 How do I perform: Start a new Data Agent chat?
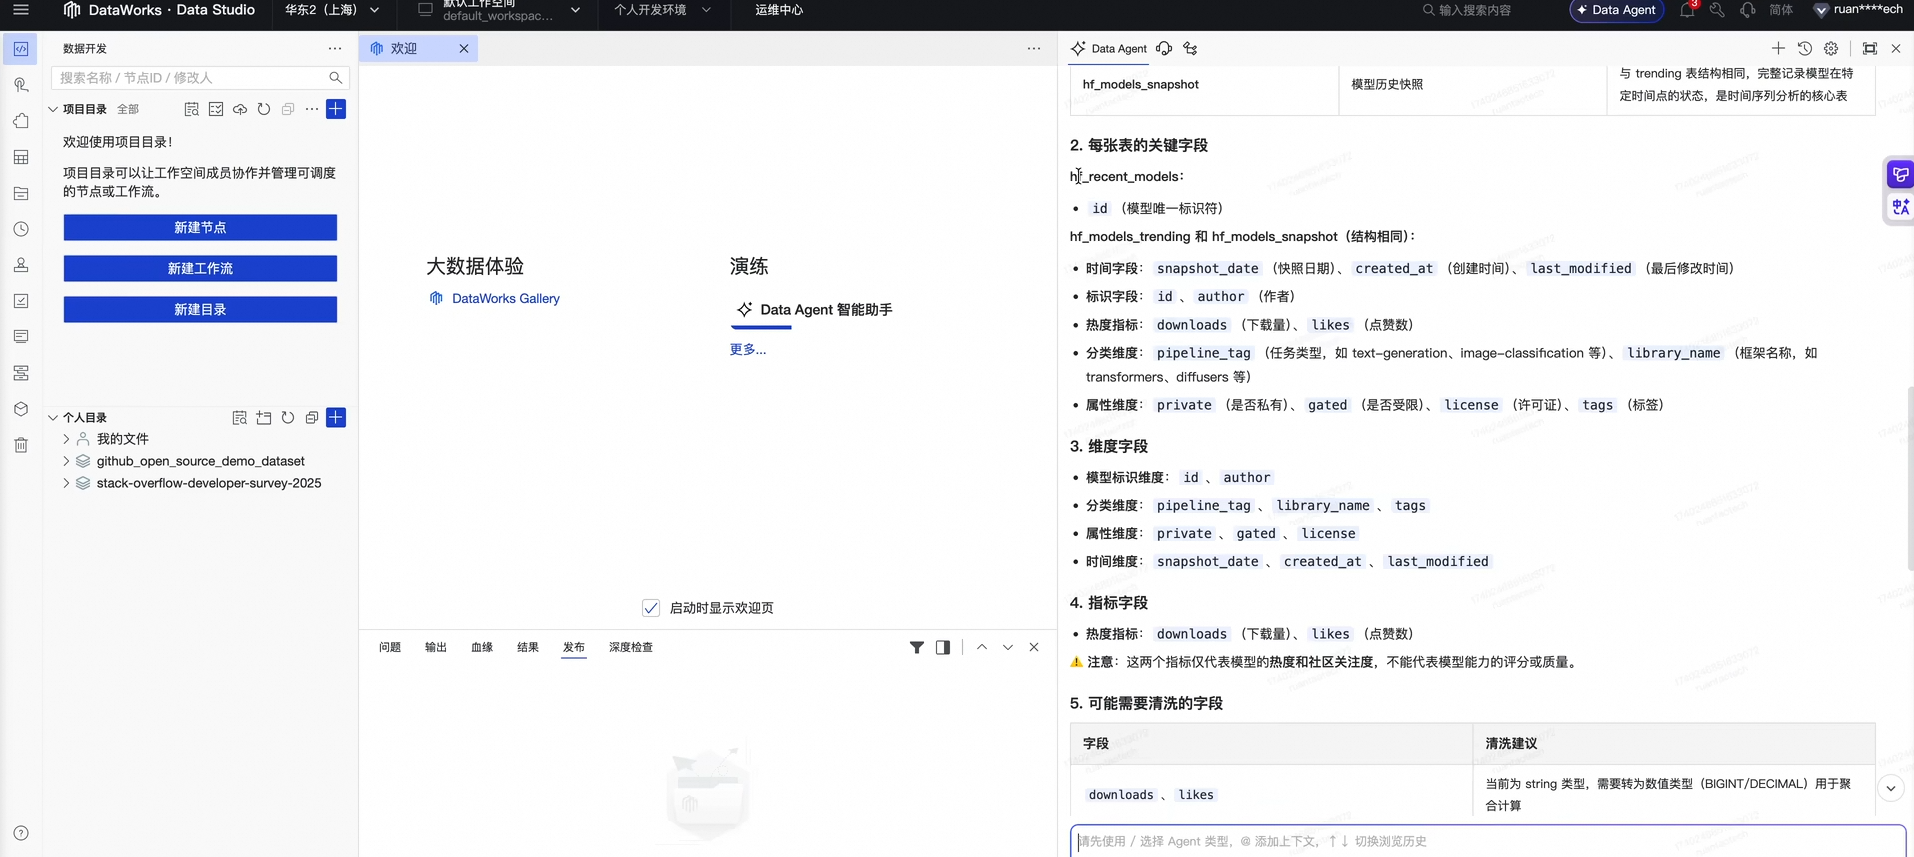(1778, 48)
